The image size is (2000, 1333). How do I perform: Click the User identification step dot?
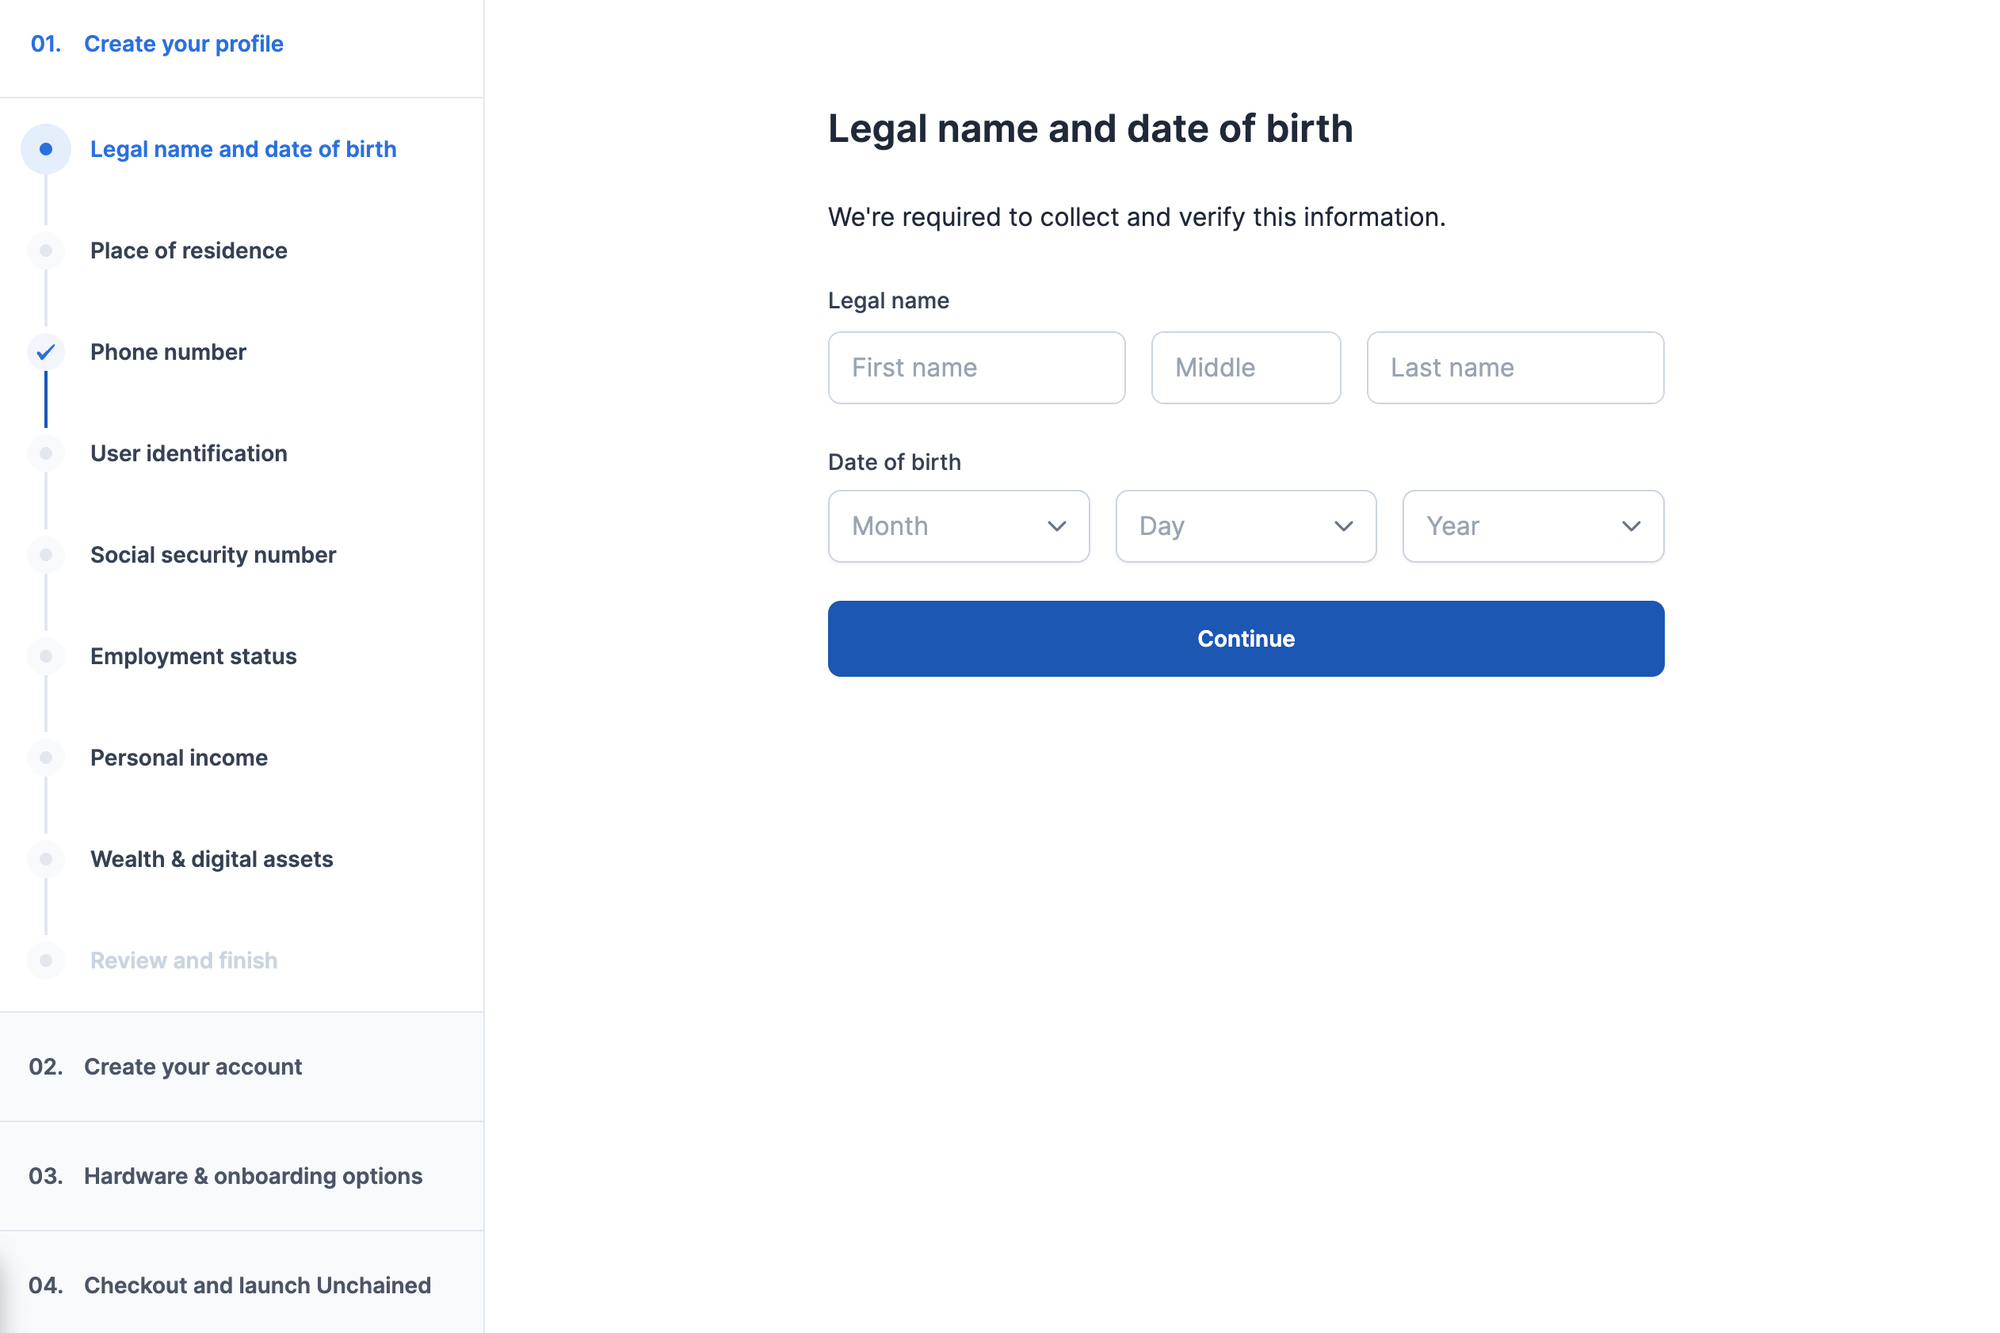click(46, 454)
